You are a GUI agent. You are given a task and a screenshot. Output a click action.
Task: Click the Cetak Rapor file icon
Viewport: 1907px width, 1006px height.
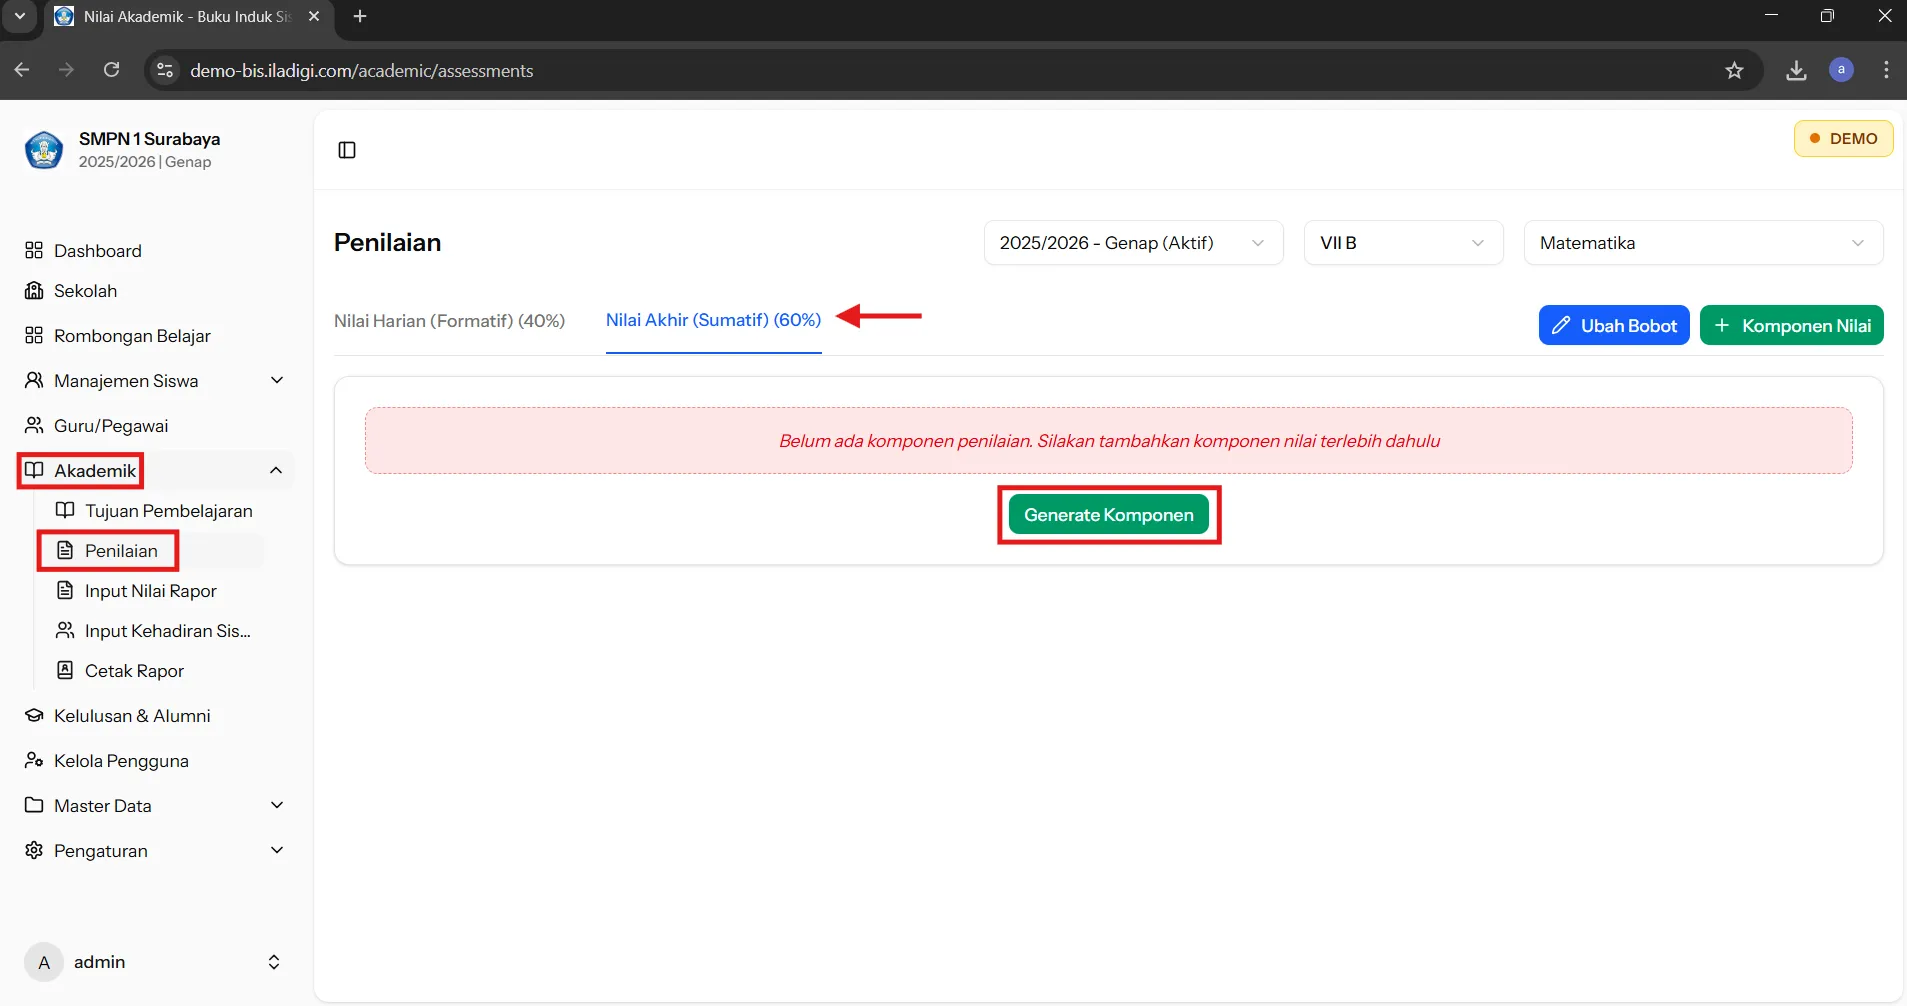[x=65, y=670]
